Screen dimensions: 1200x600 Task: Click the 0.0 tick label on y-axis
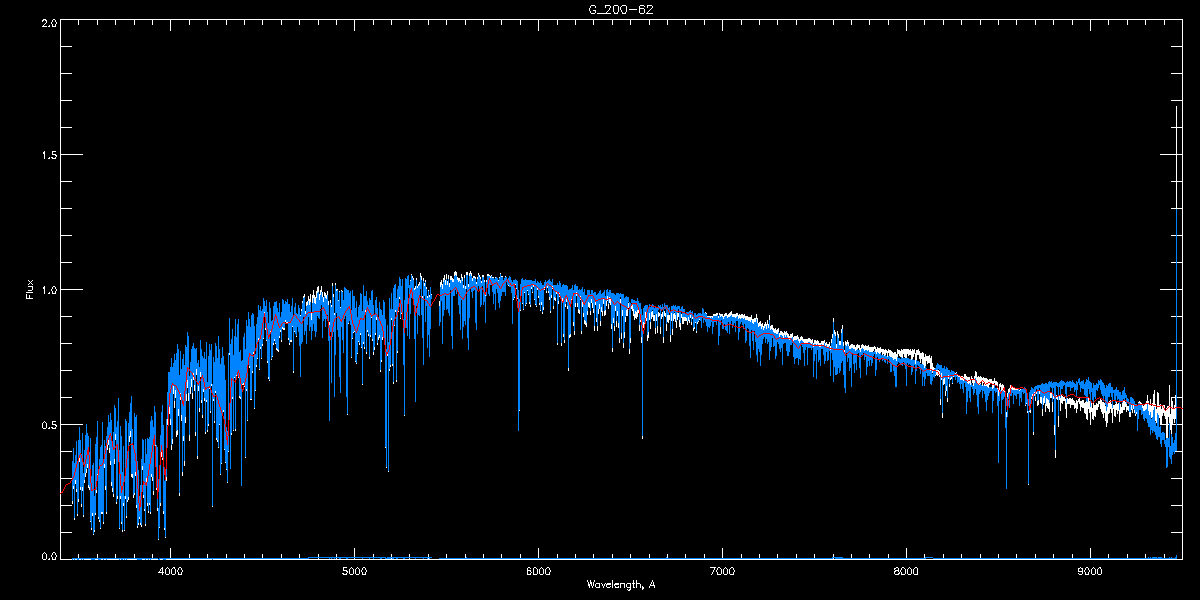pos(48,556)
